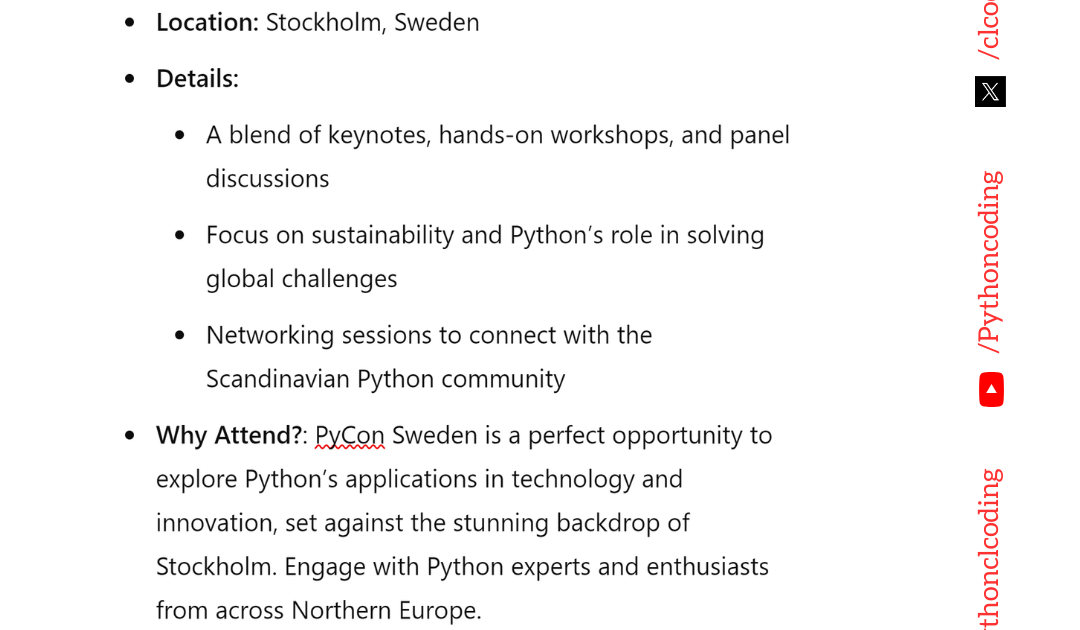Click the bullet before Details

pyautogui.click(x=129, y=79)
